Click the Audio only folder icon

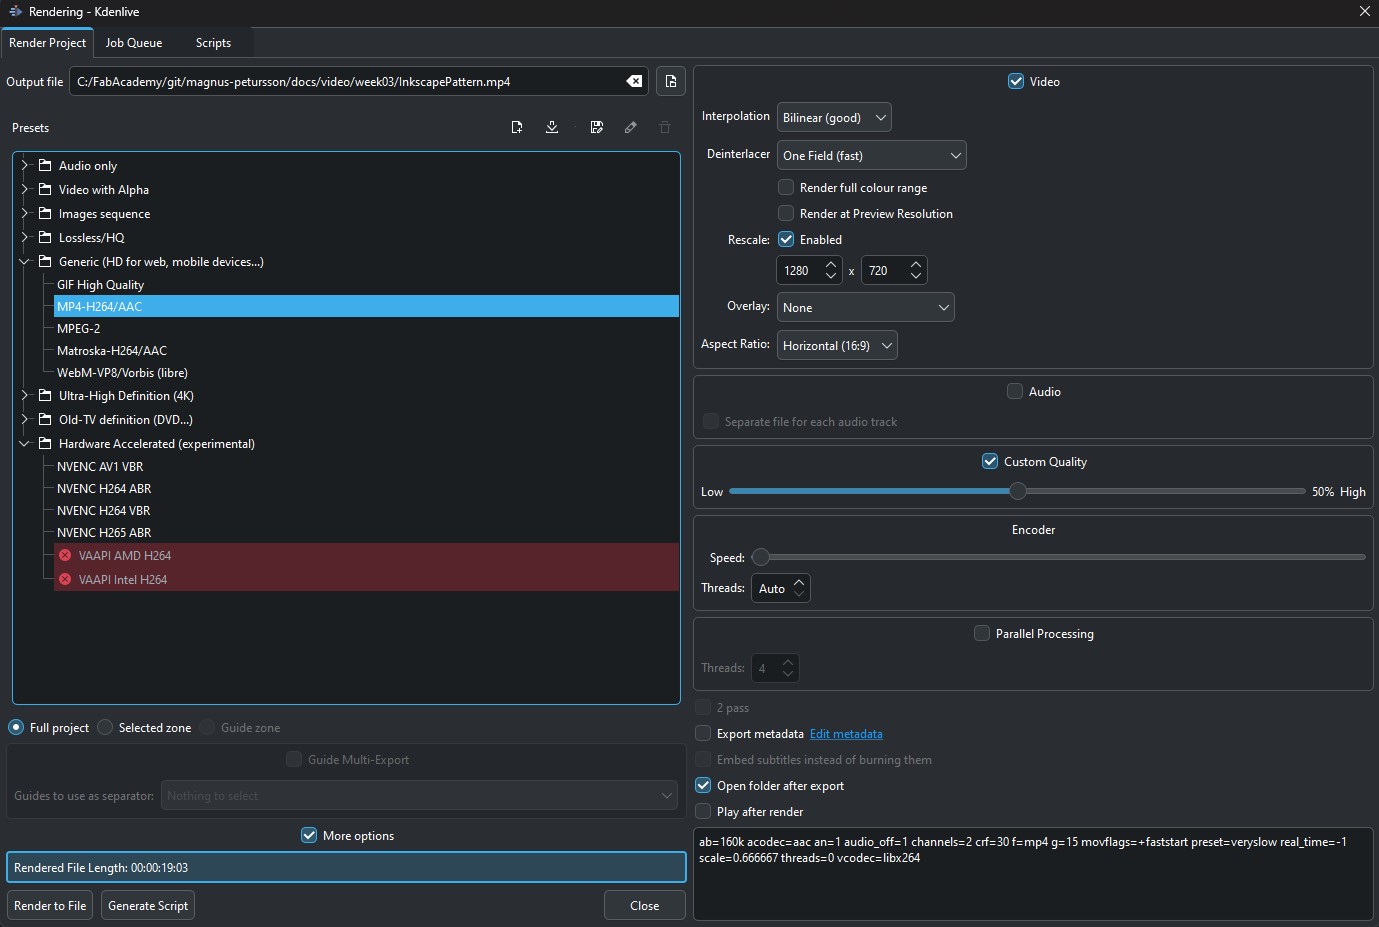45,165
